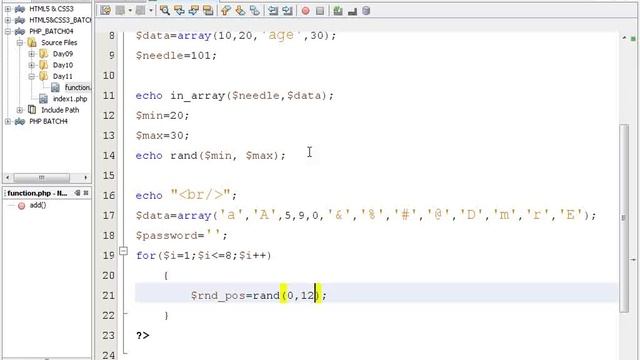Select the HTML5 & CSS3 project label
640x360 pixels.
(x=51, y=9)
